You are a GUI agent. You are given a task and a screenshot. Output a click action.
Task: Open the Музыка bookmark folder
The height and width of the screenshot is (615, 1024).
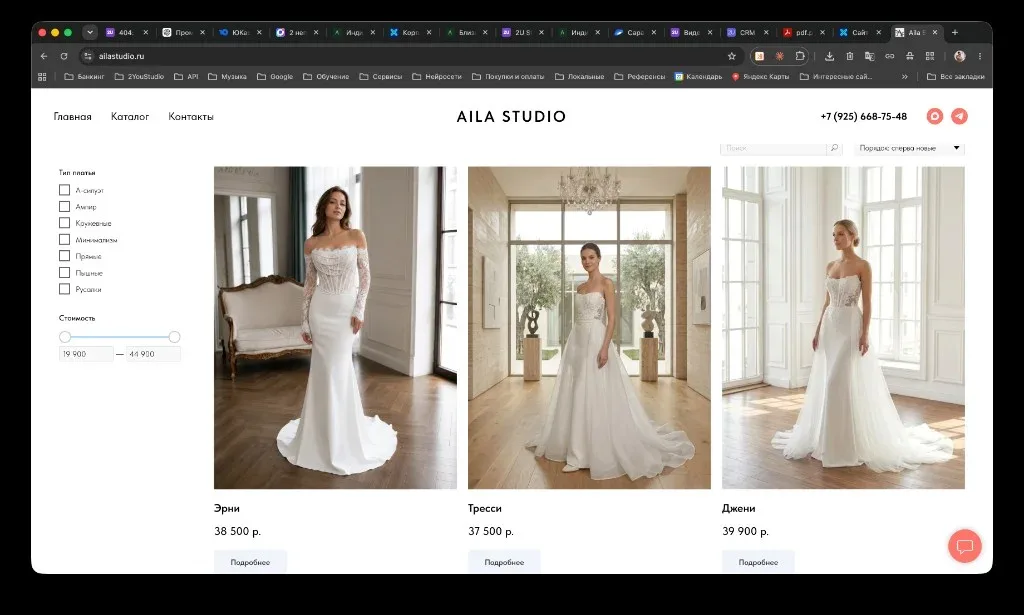pos(227,76)
